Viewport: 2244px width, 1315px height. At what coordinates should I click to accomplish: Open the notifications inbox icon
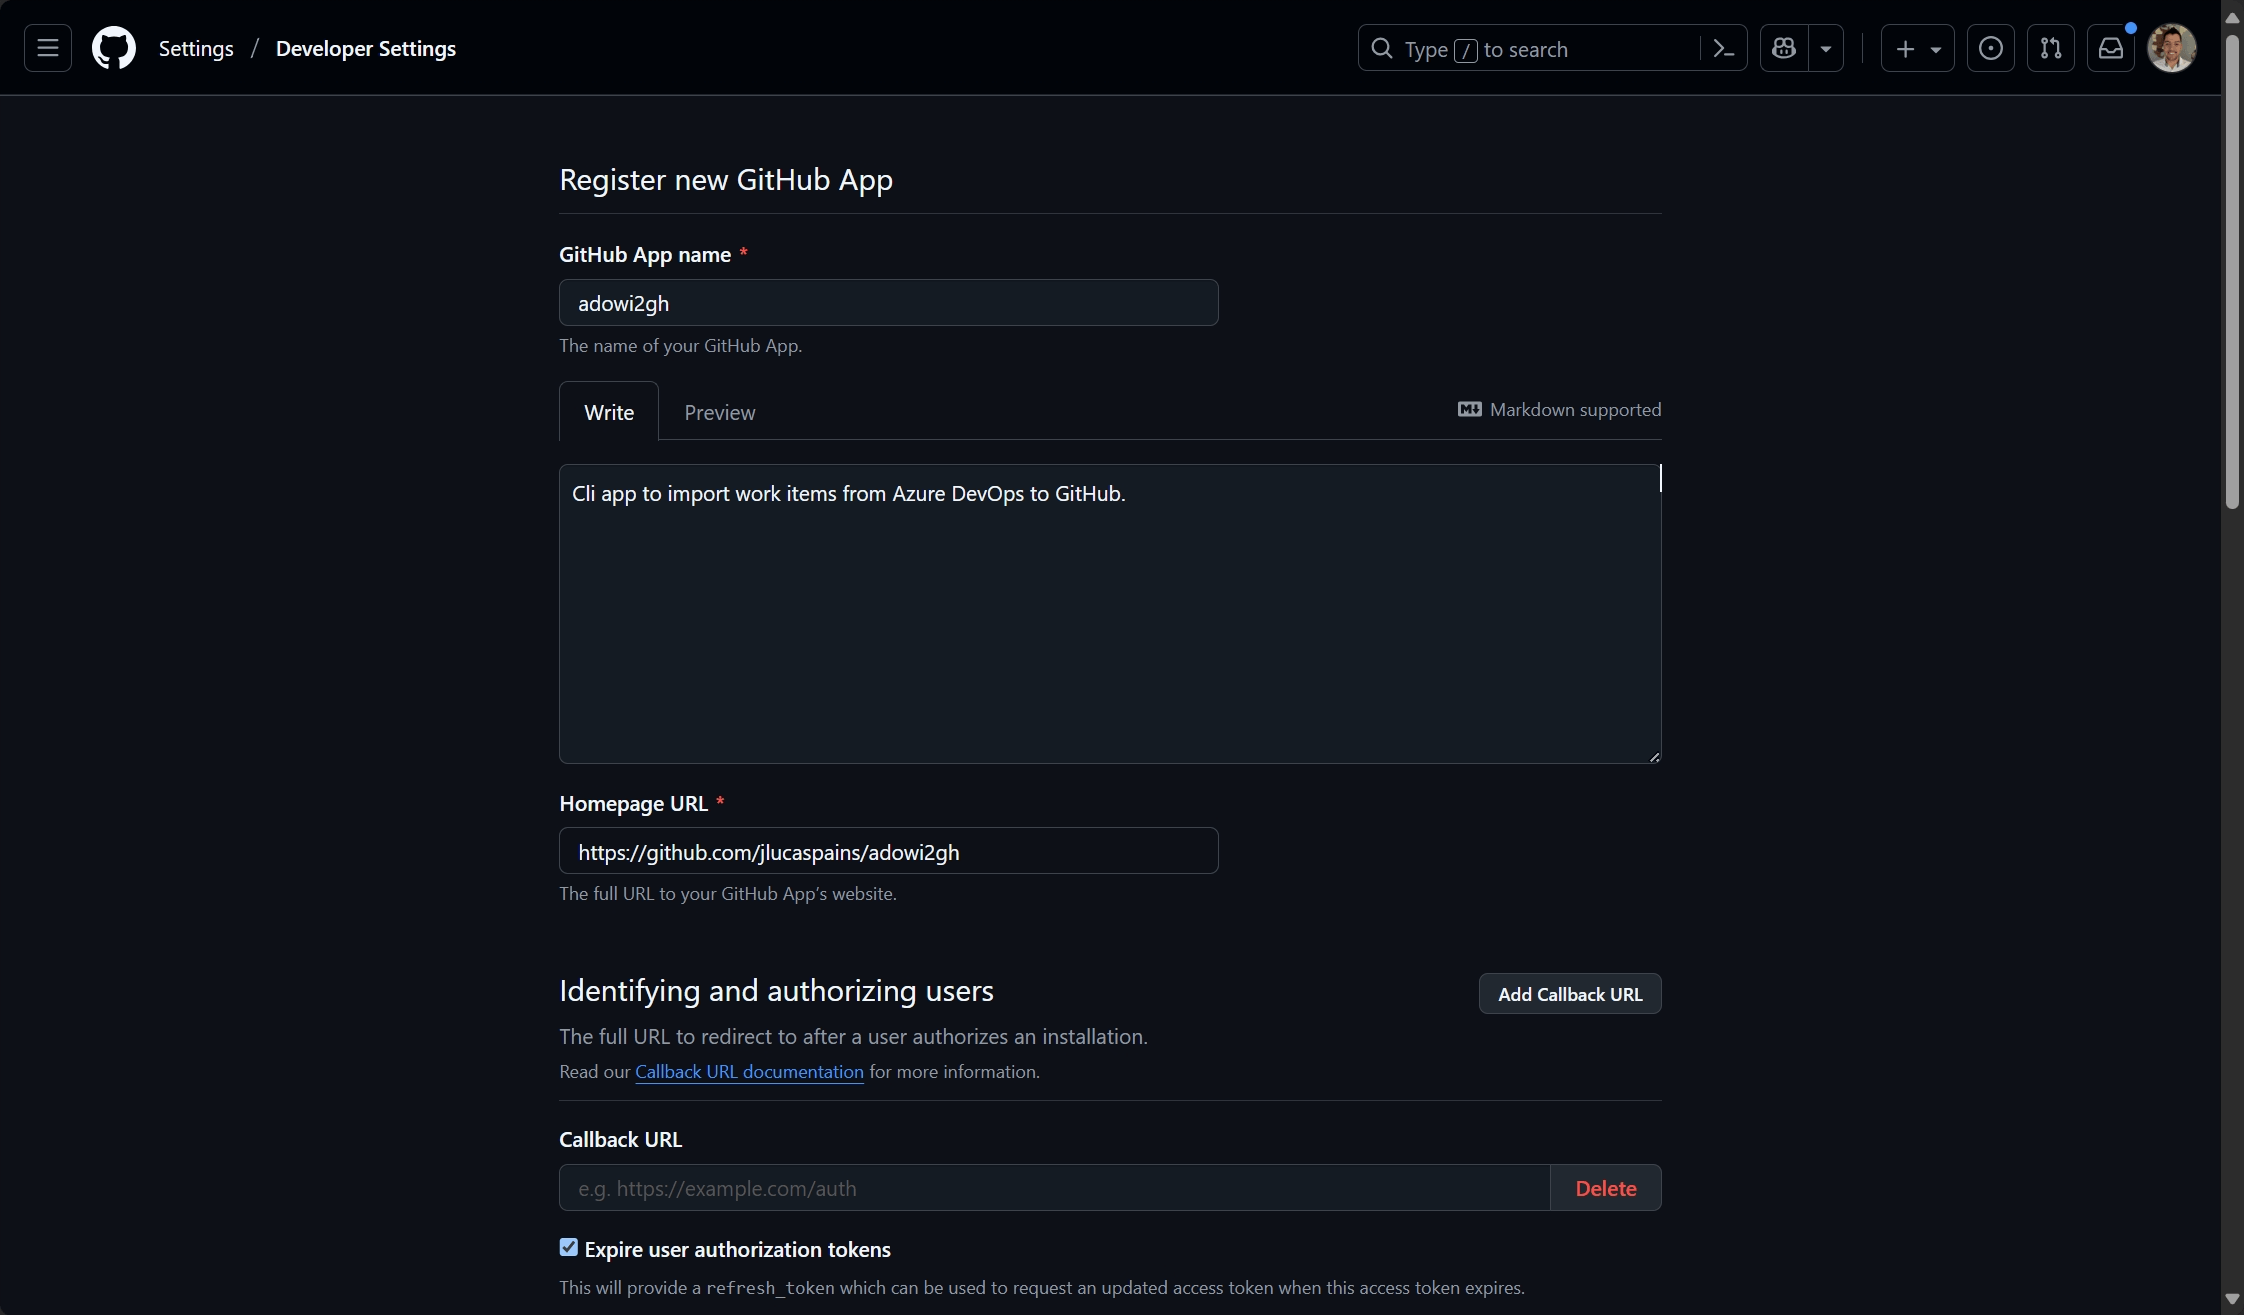point(2110,48)
